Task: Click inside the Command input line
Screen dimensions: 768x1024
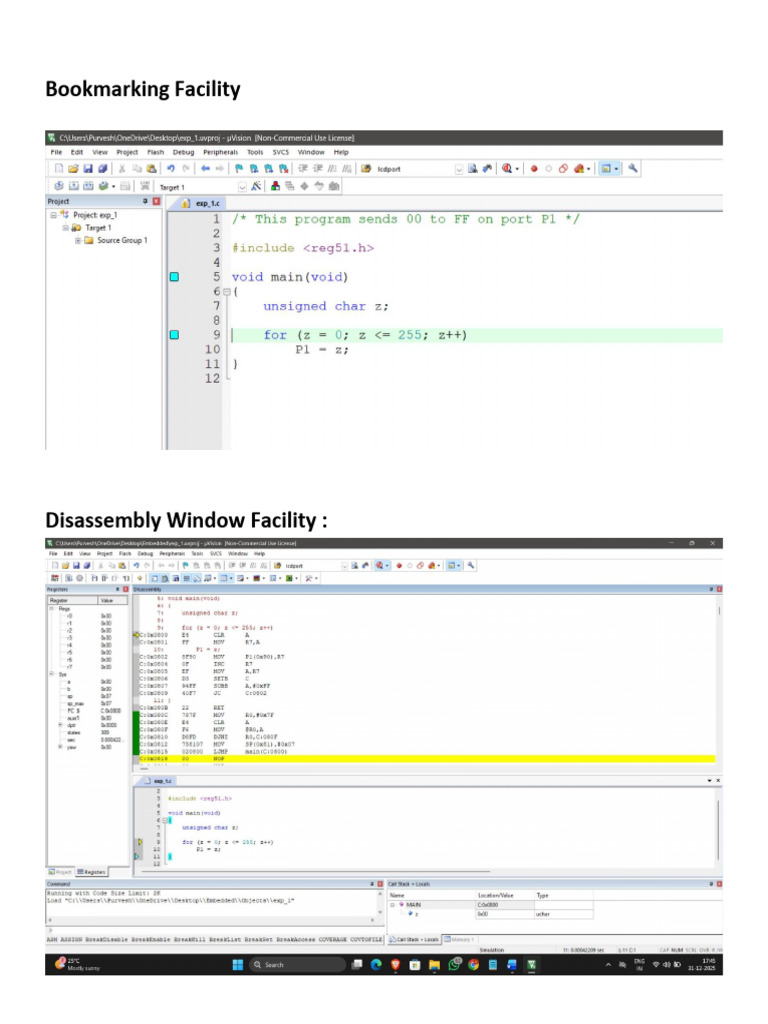Action: 214,930
